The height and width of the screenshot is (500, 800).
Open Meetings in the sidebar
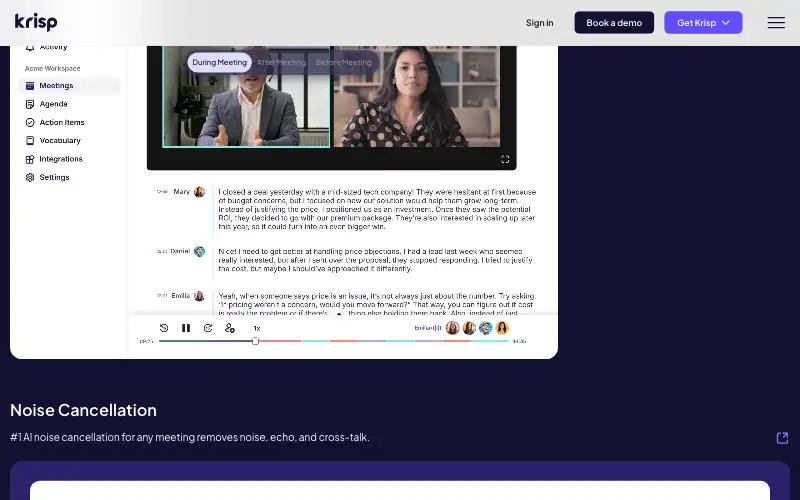69,86
